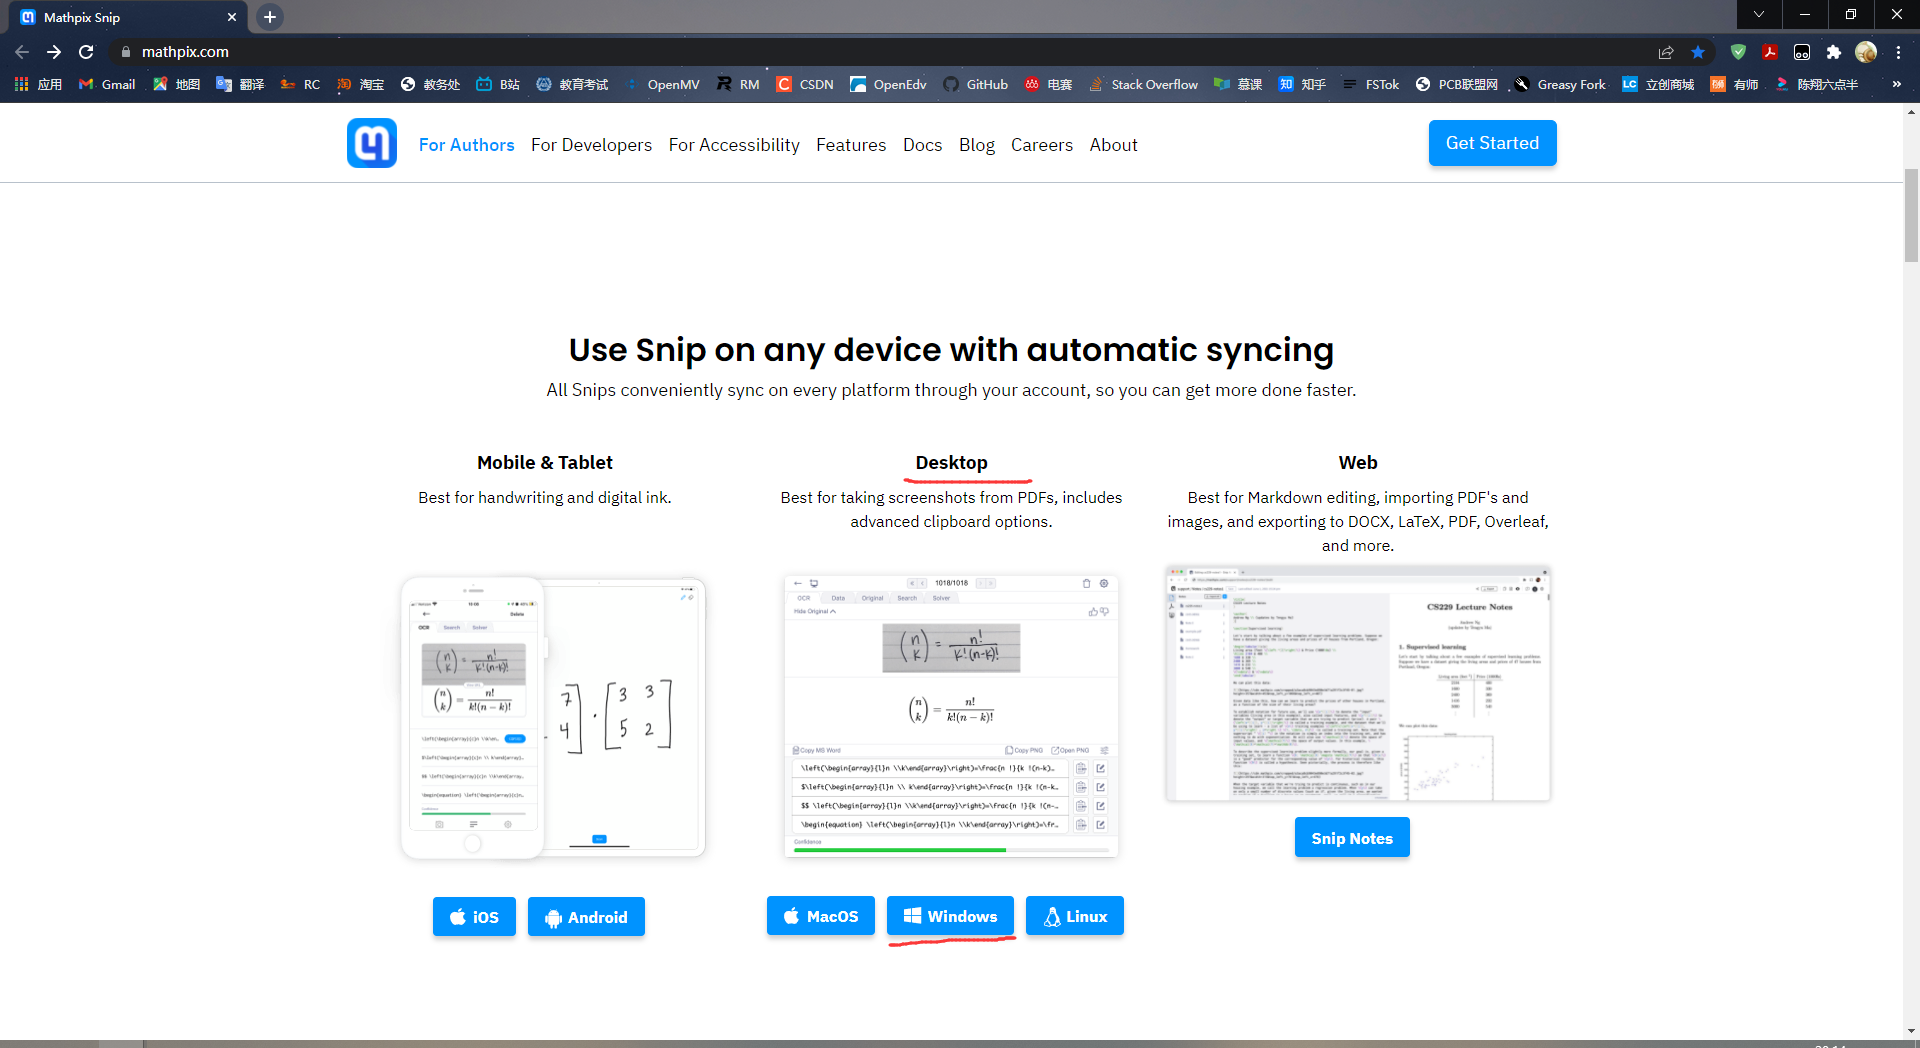Open the tab search dropdown arrow
This screenshot has width=1920, height=1048.
click(1759, 15)
